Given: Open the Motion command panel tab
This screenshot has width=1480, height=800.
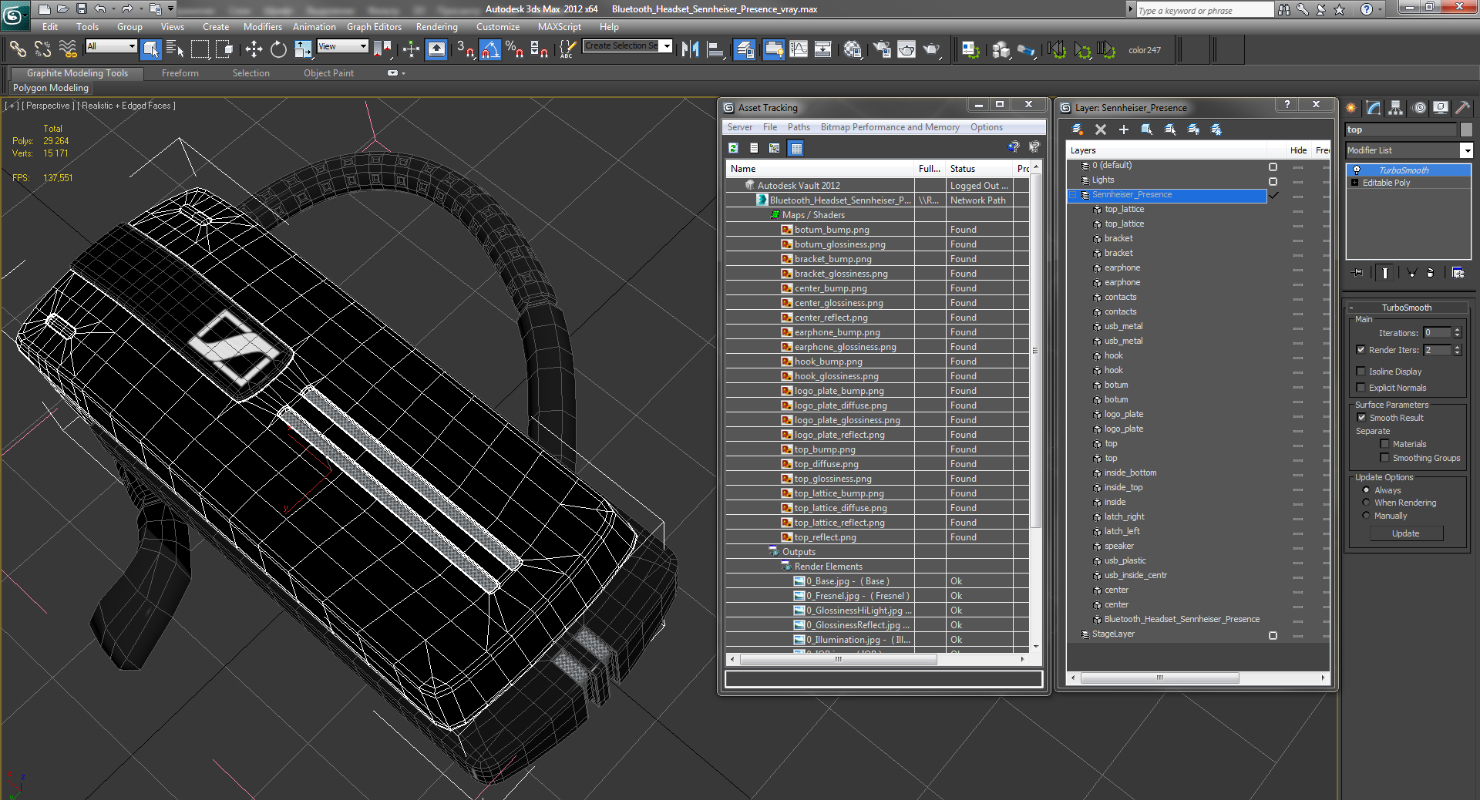Looking at the screenshot, I should [1418, 108].
